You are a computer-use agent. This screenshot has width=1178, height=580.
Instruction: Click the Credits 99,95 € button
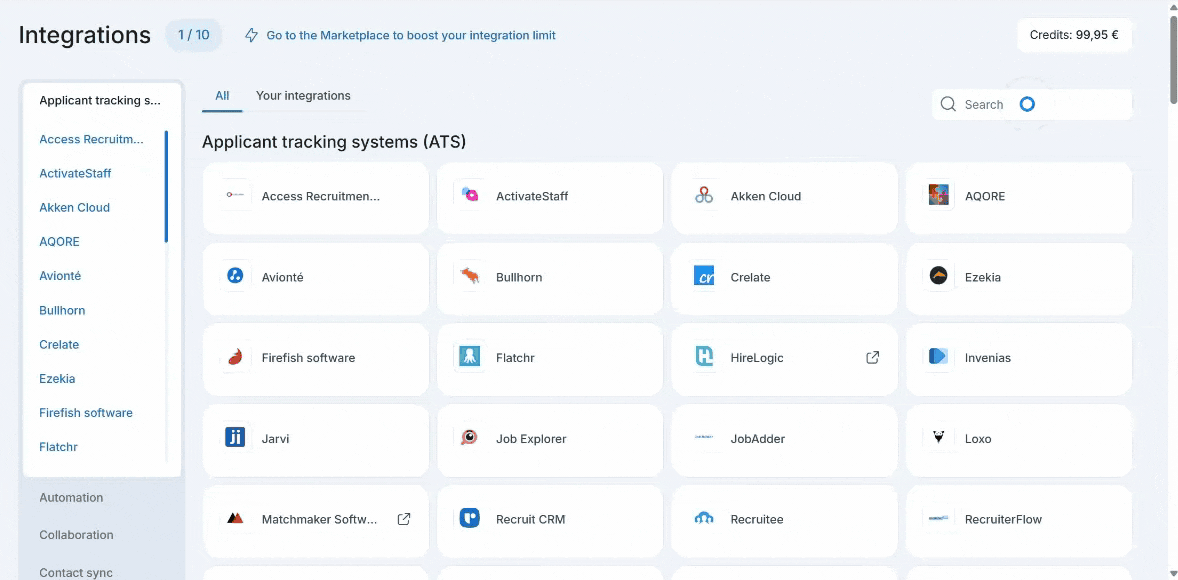1074,35
